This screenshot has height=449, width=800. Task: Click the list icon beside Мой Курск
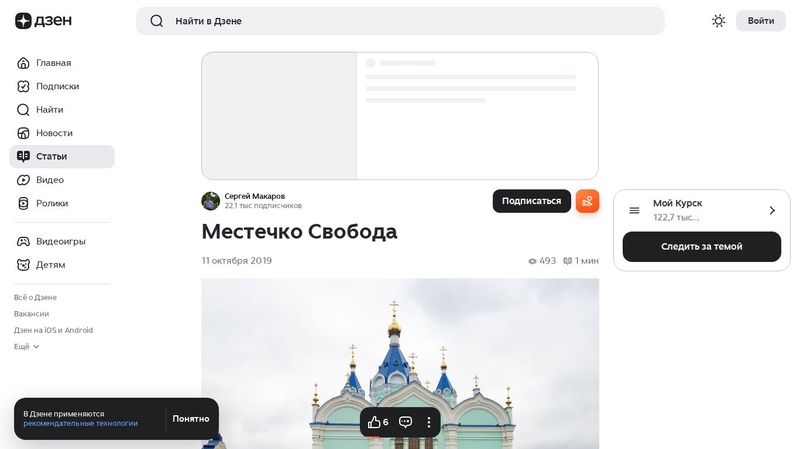tap(634, 210)
